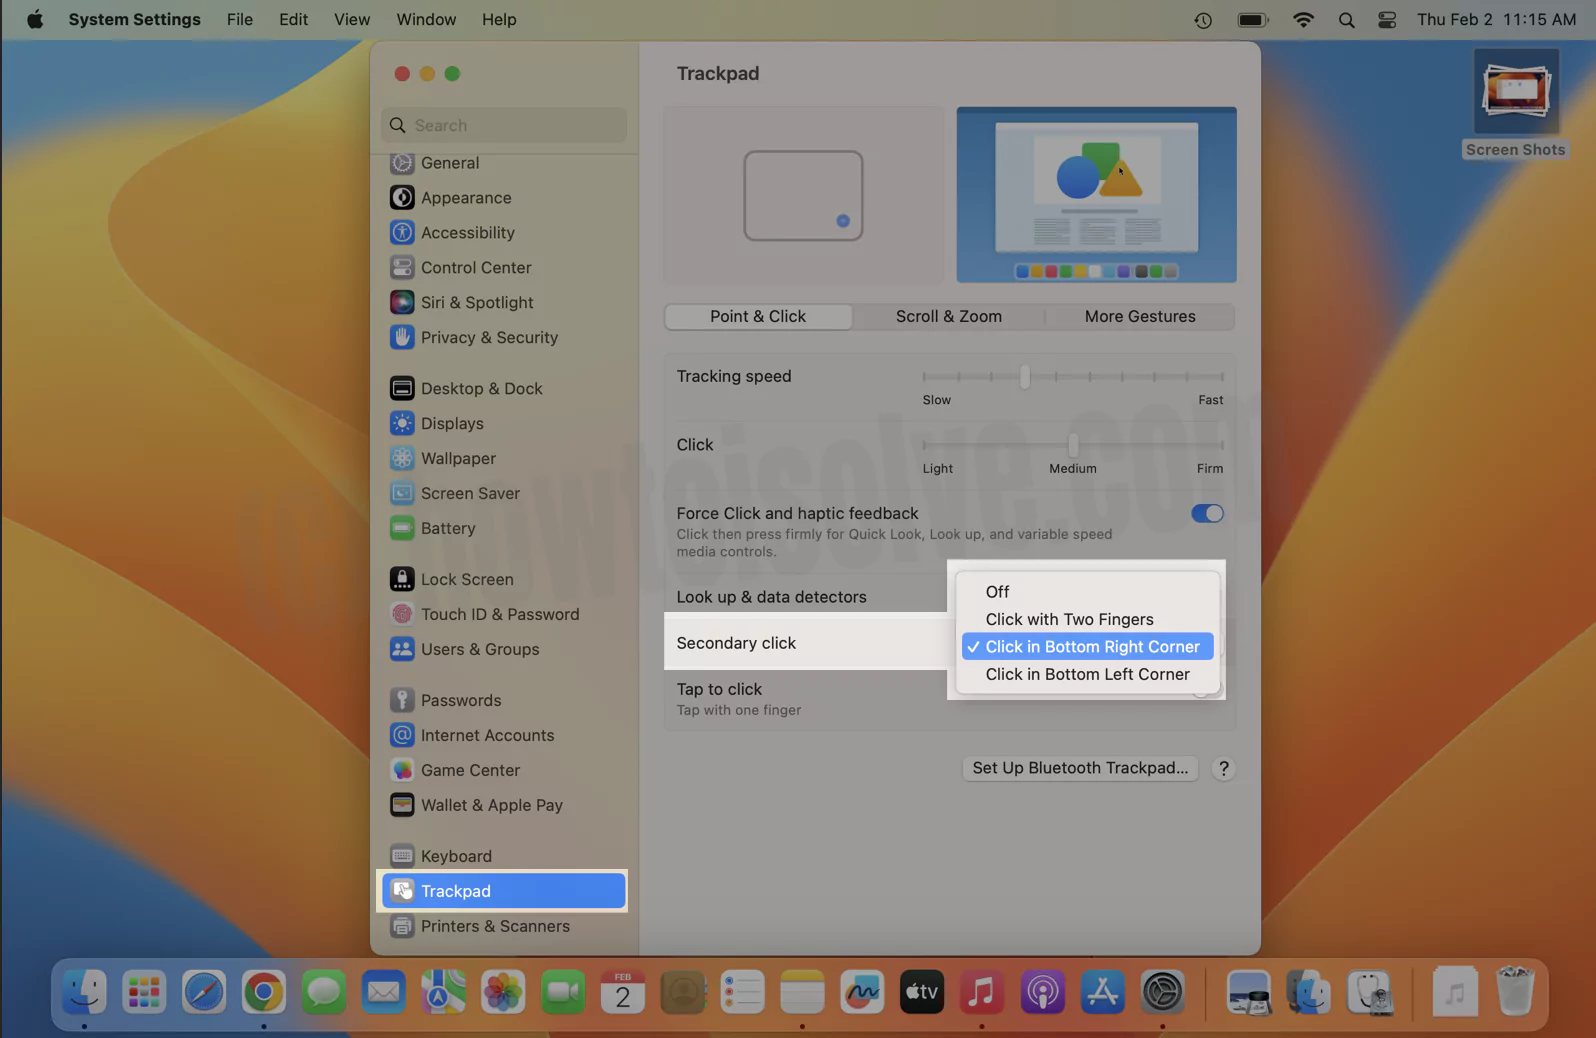Show Privacy & Security settings
The image size is (1596, 1038).
tap(504, 338)
